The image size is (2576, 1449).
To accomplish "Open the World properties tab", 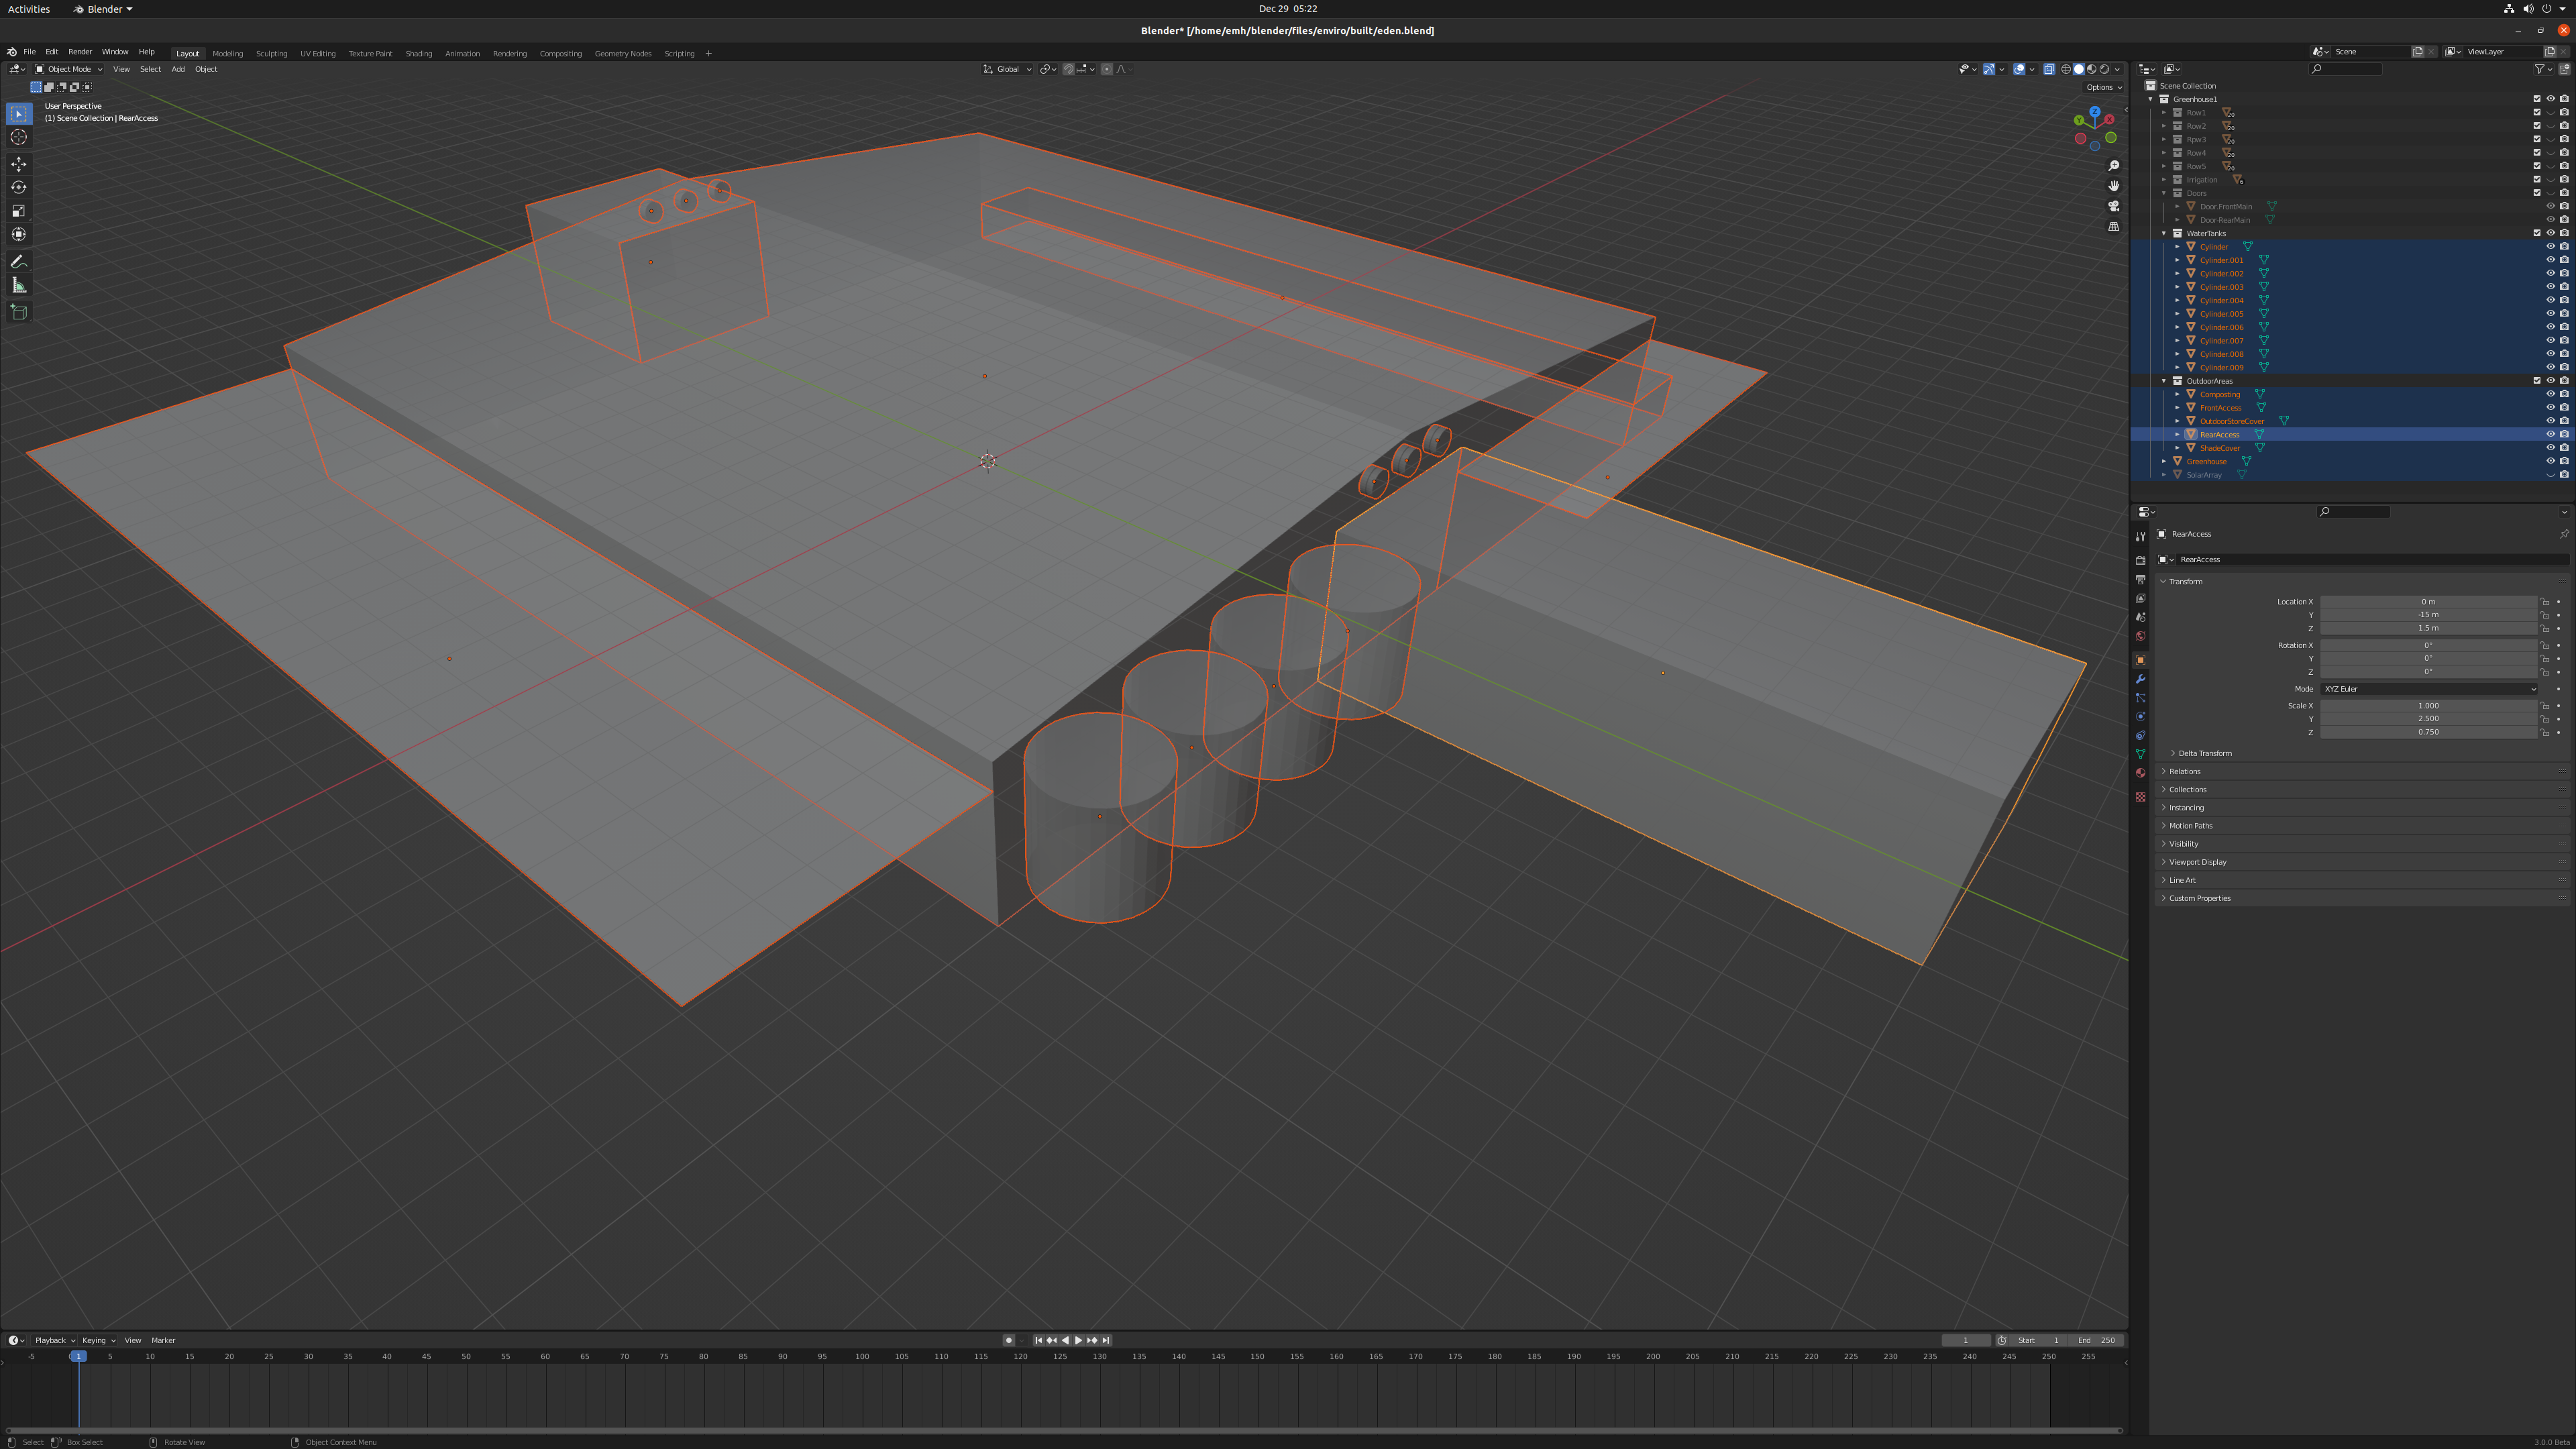I will (x=2140, y=636).
